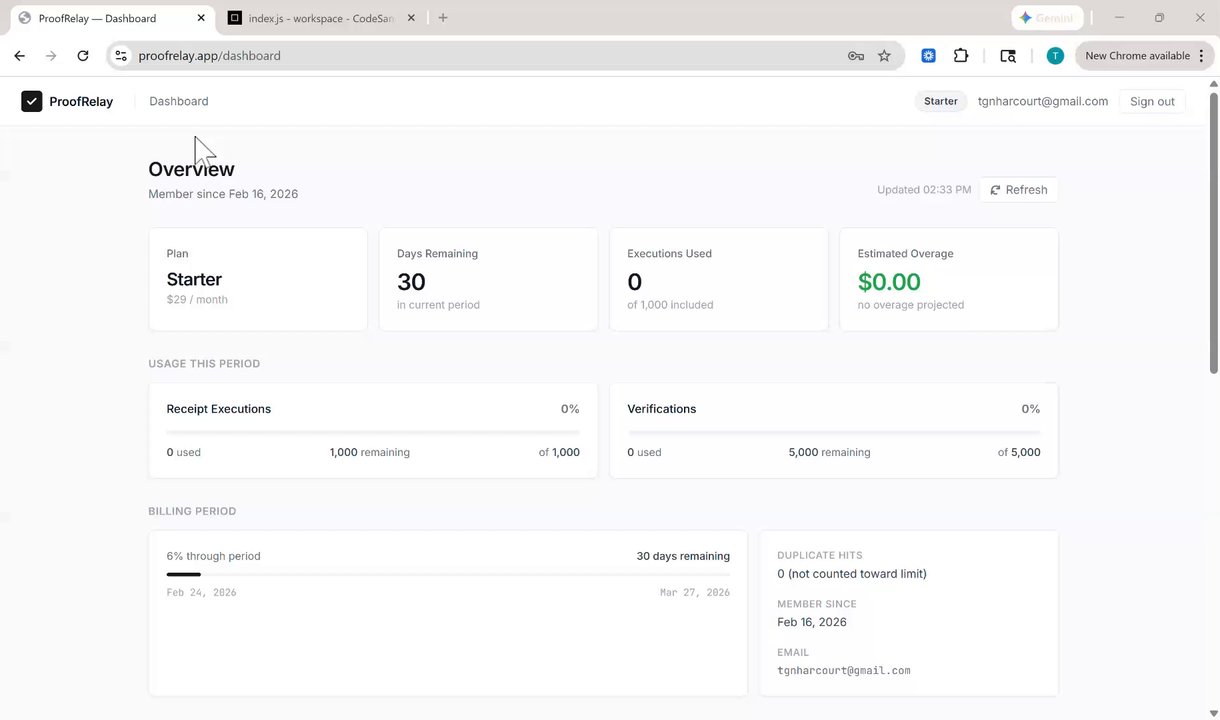Click the billing period progress bar
The image size is (1220, 720).
click(448, 574)
